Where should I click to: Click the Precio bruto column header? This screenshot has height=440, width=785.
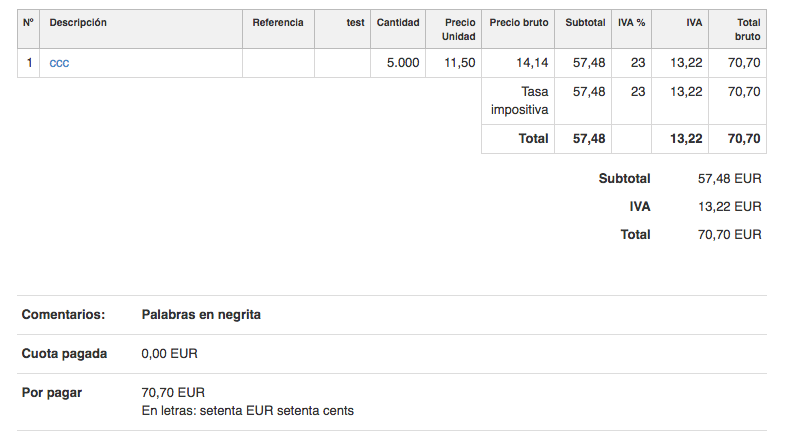coord(519,22)
